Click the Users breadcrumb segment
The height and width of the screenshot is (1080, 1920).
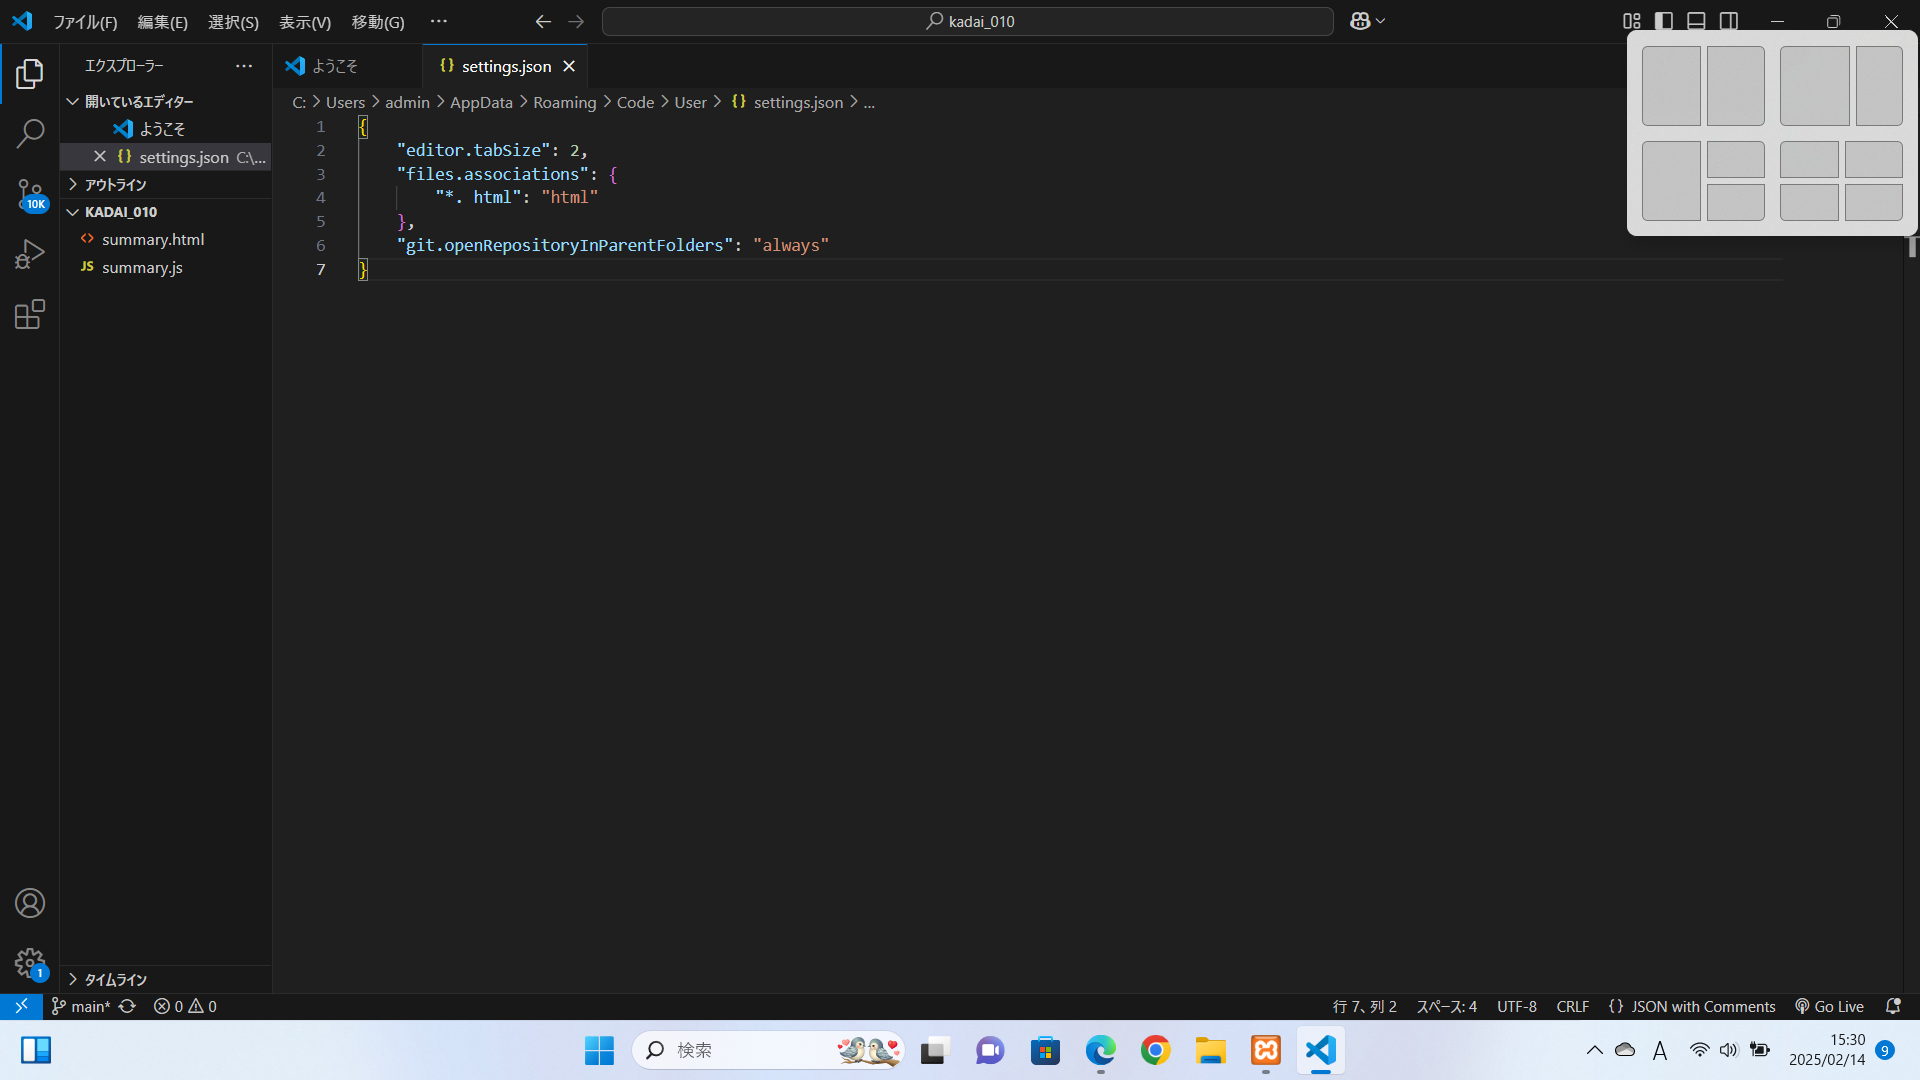point(345,102)
